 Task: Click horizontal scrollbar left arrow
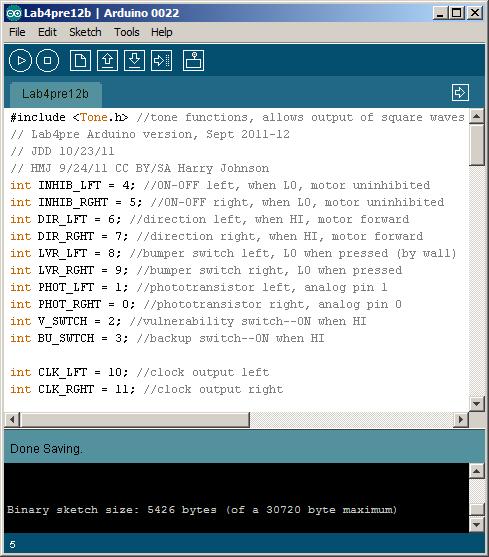pos(12,420)
